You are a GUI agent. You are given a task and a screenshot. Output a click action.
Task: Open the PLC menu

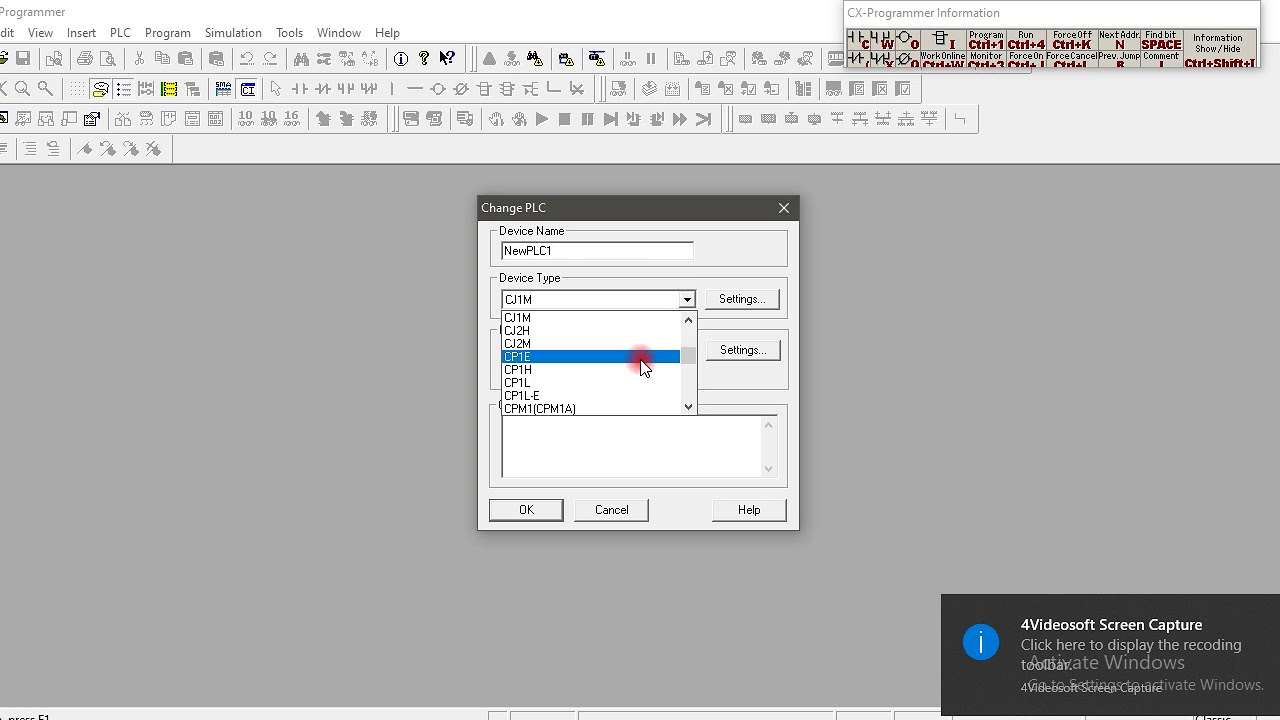(120, 33)
